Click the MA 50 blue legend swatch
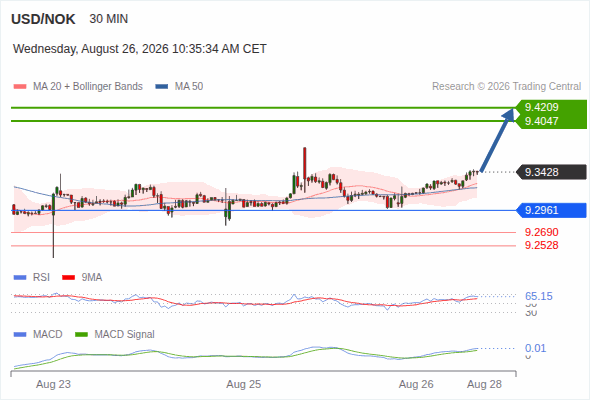Screen dimensions: 590x400 162,87
